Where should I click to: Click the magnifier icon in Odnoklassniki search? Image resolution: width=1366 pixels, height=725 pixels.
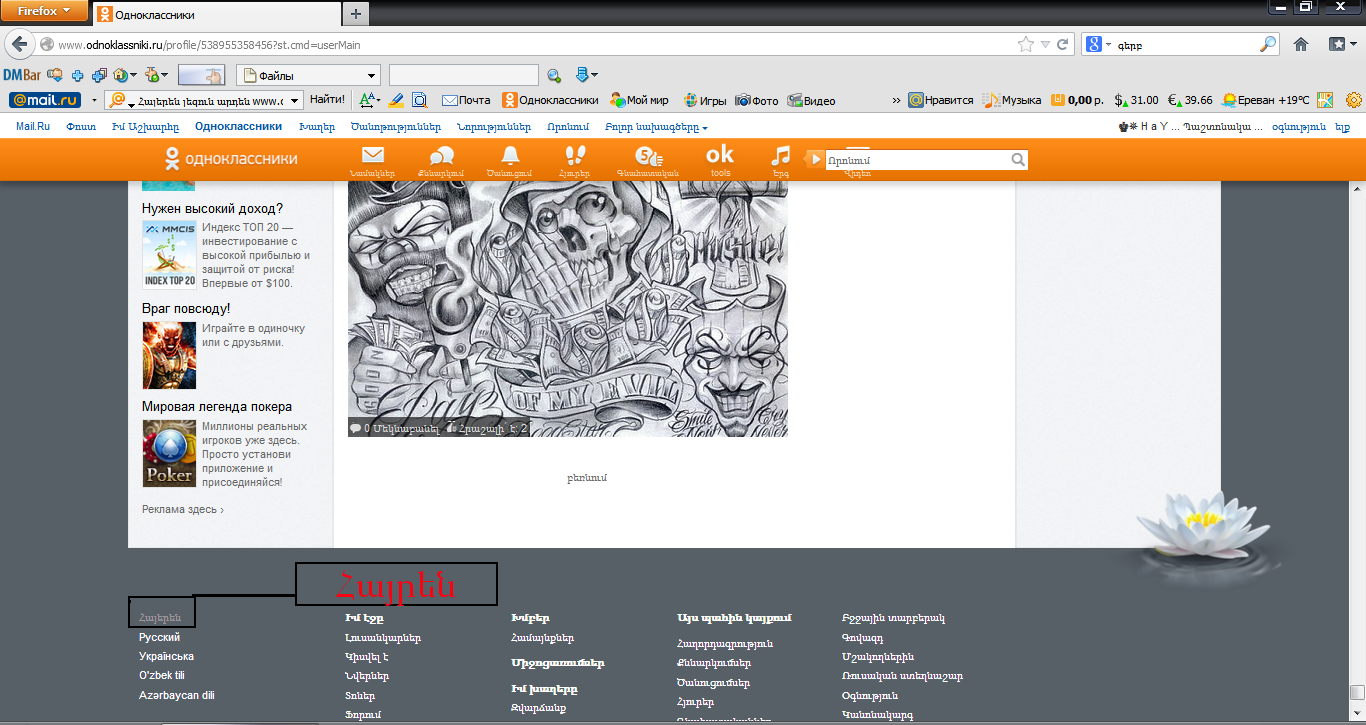click(x=1018, y=160)
